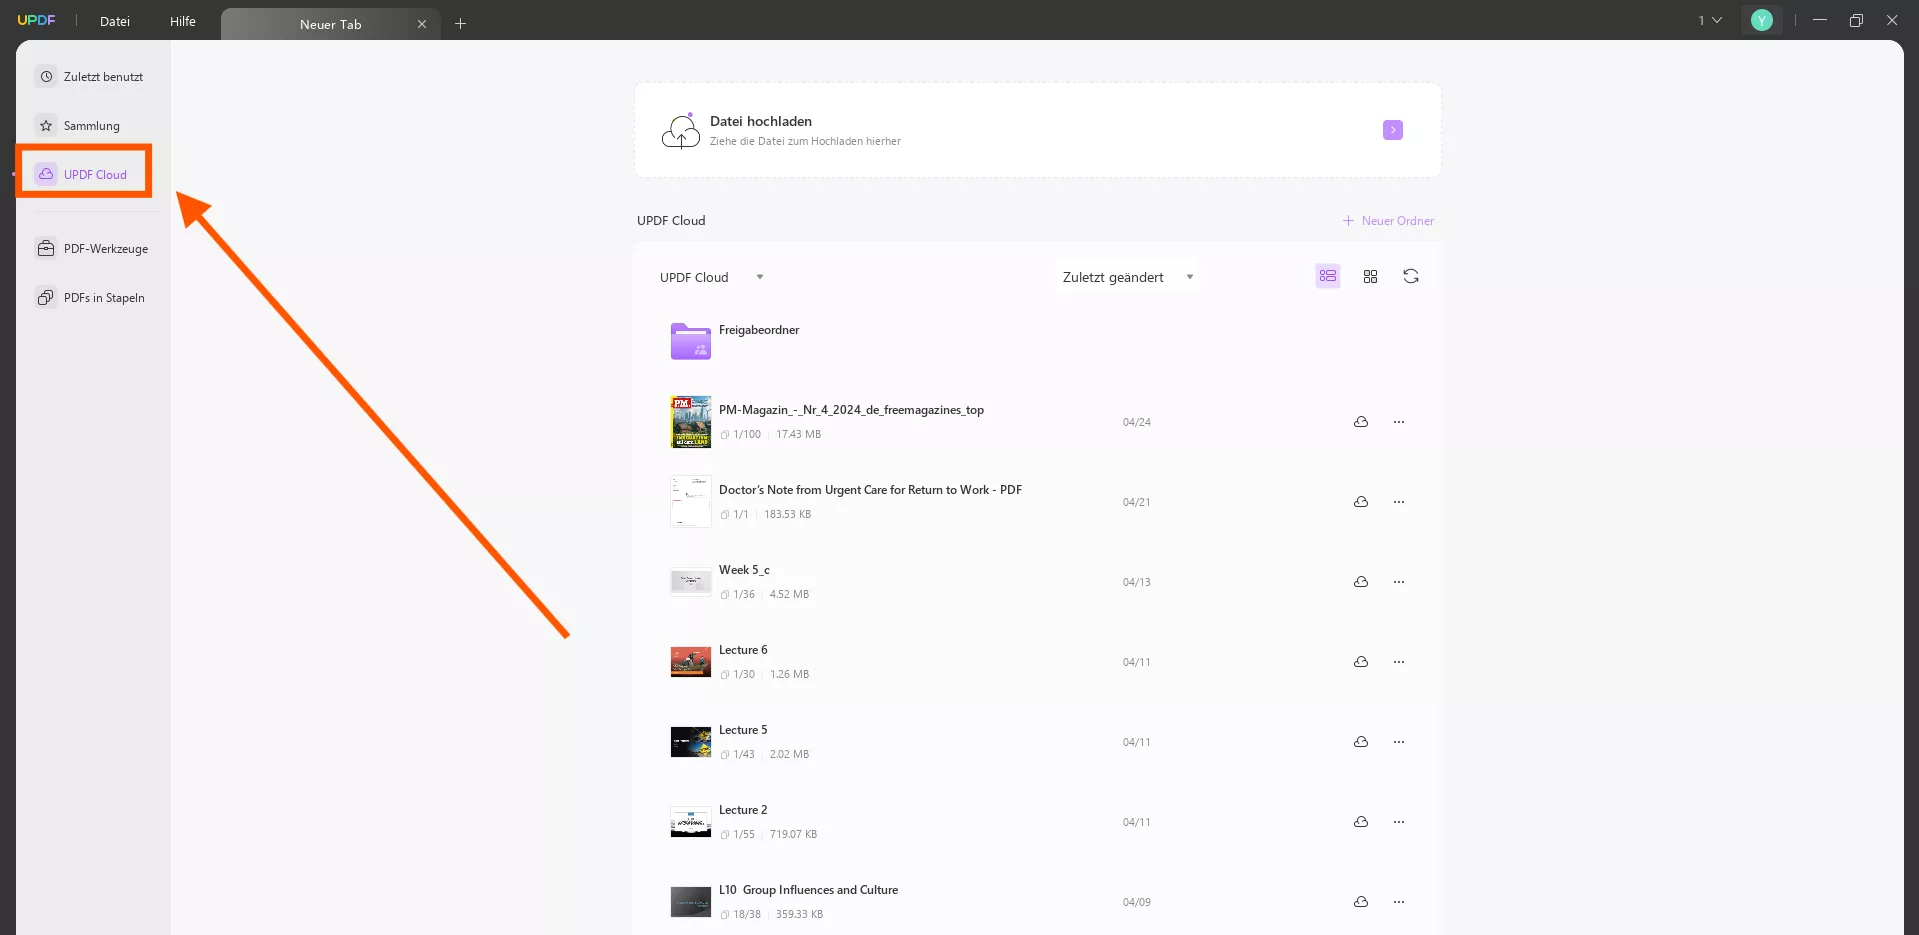
Task: Click cloud icon for Lecture 2
Action: click(1361, 822)
